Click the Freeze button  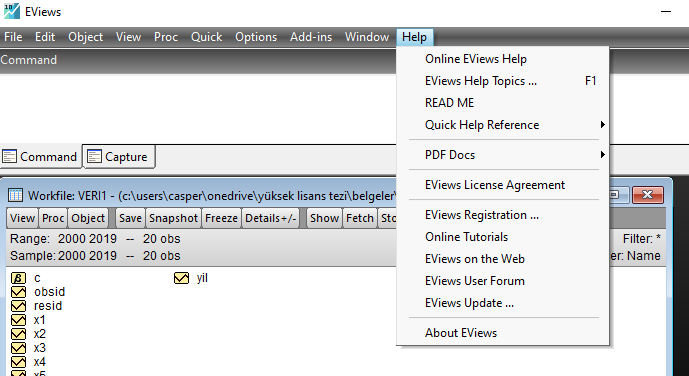click(221, 218)
